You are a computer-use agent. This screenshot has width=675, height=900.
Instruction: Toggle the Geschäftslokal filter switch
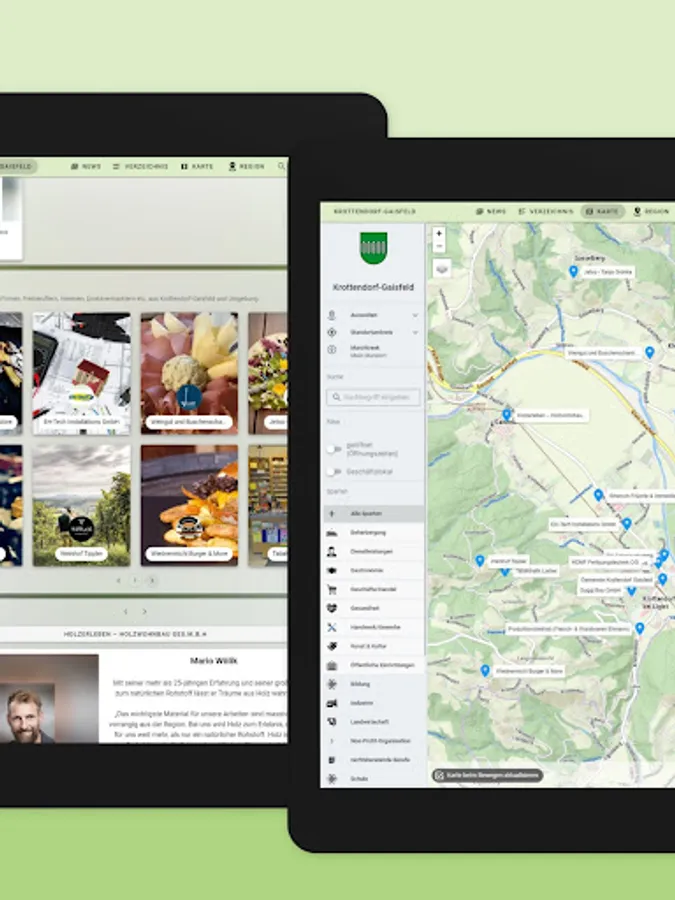point(333,472)
